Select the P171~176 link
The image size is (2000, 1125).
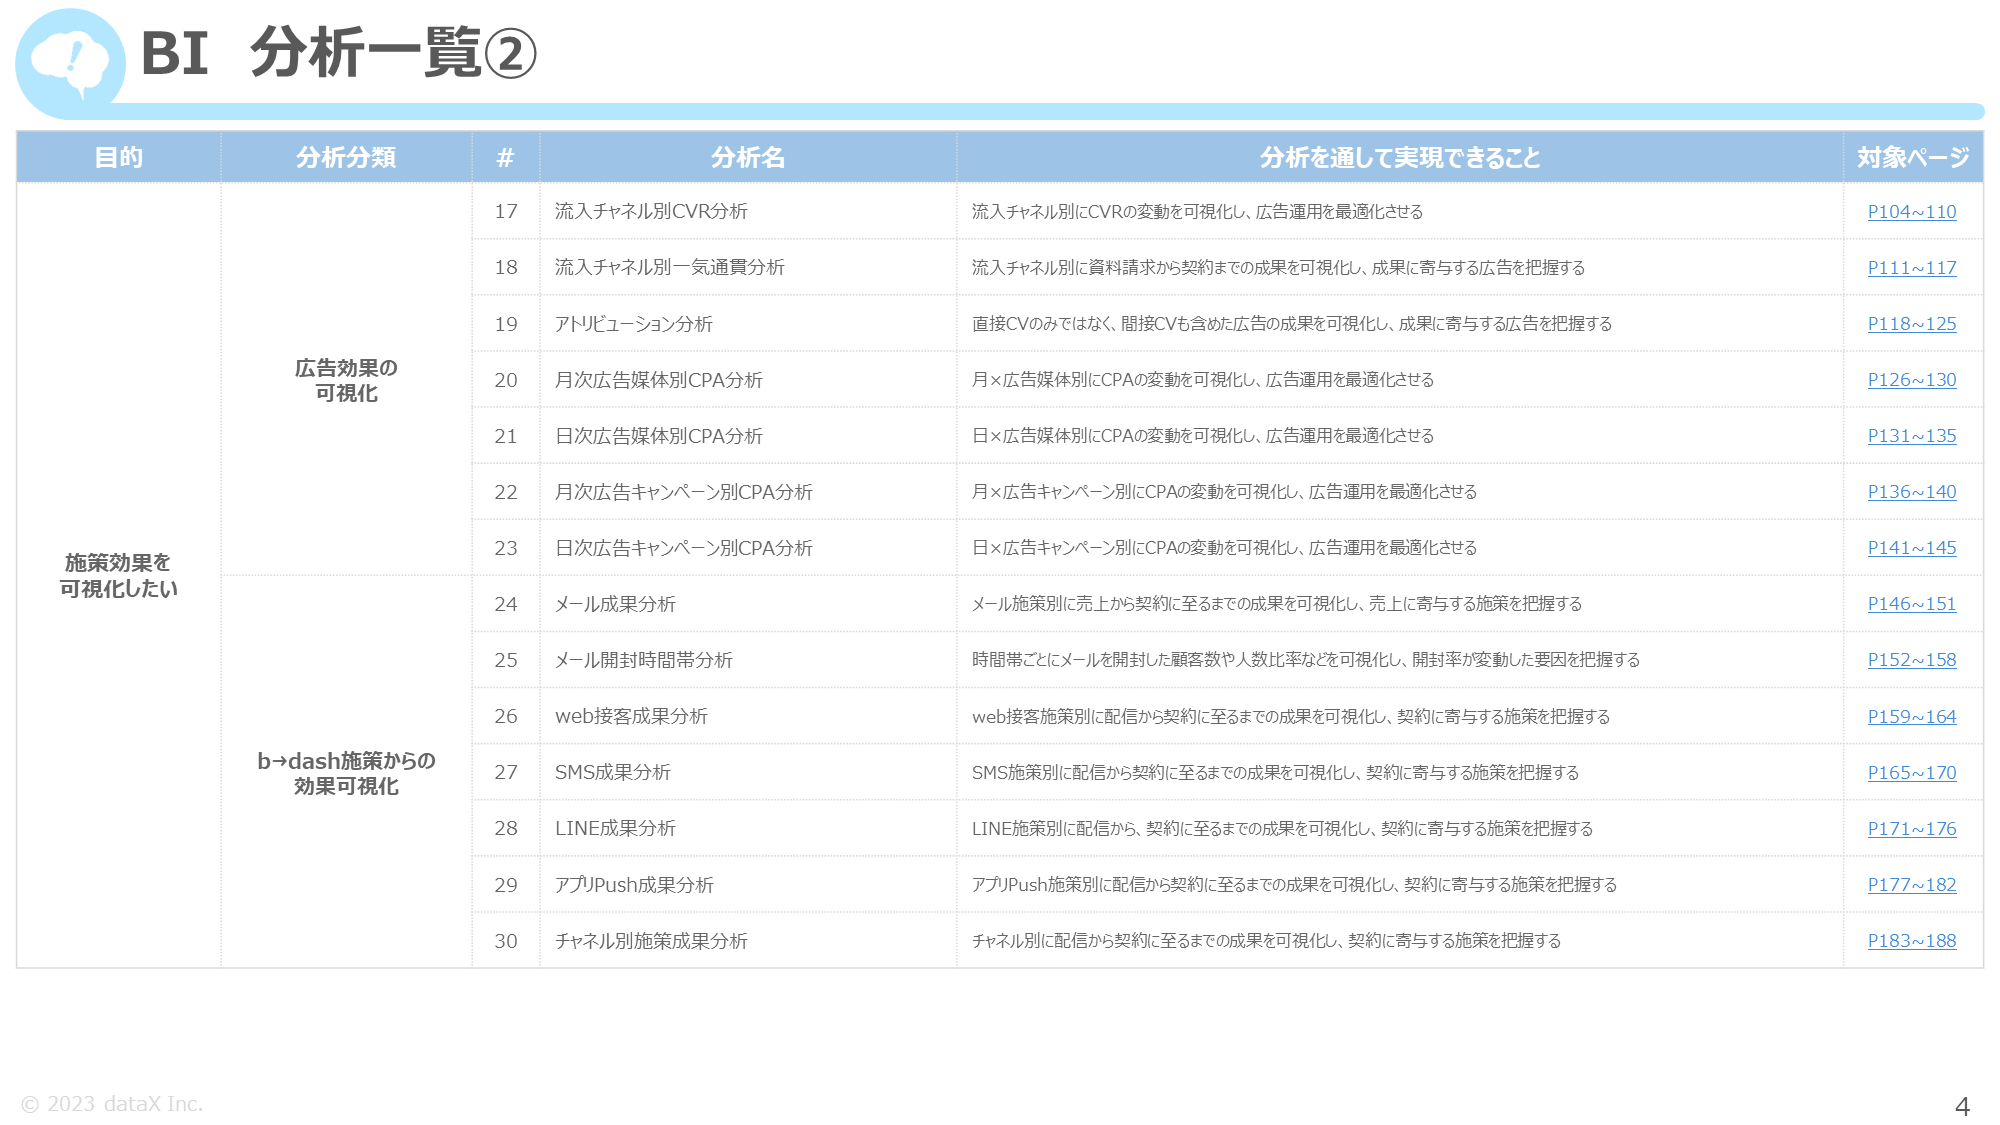click(x=1911, y=829)
